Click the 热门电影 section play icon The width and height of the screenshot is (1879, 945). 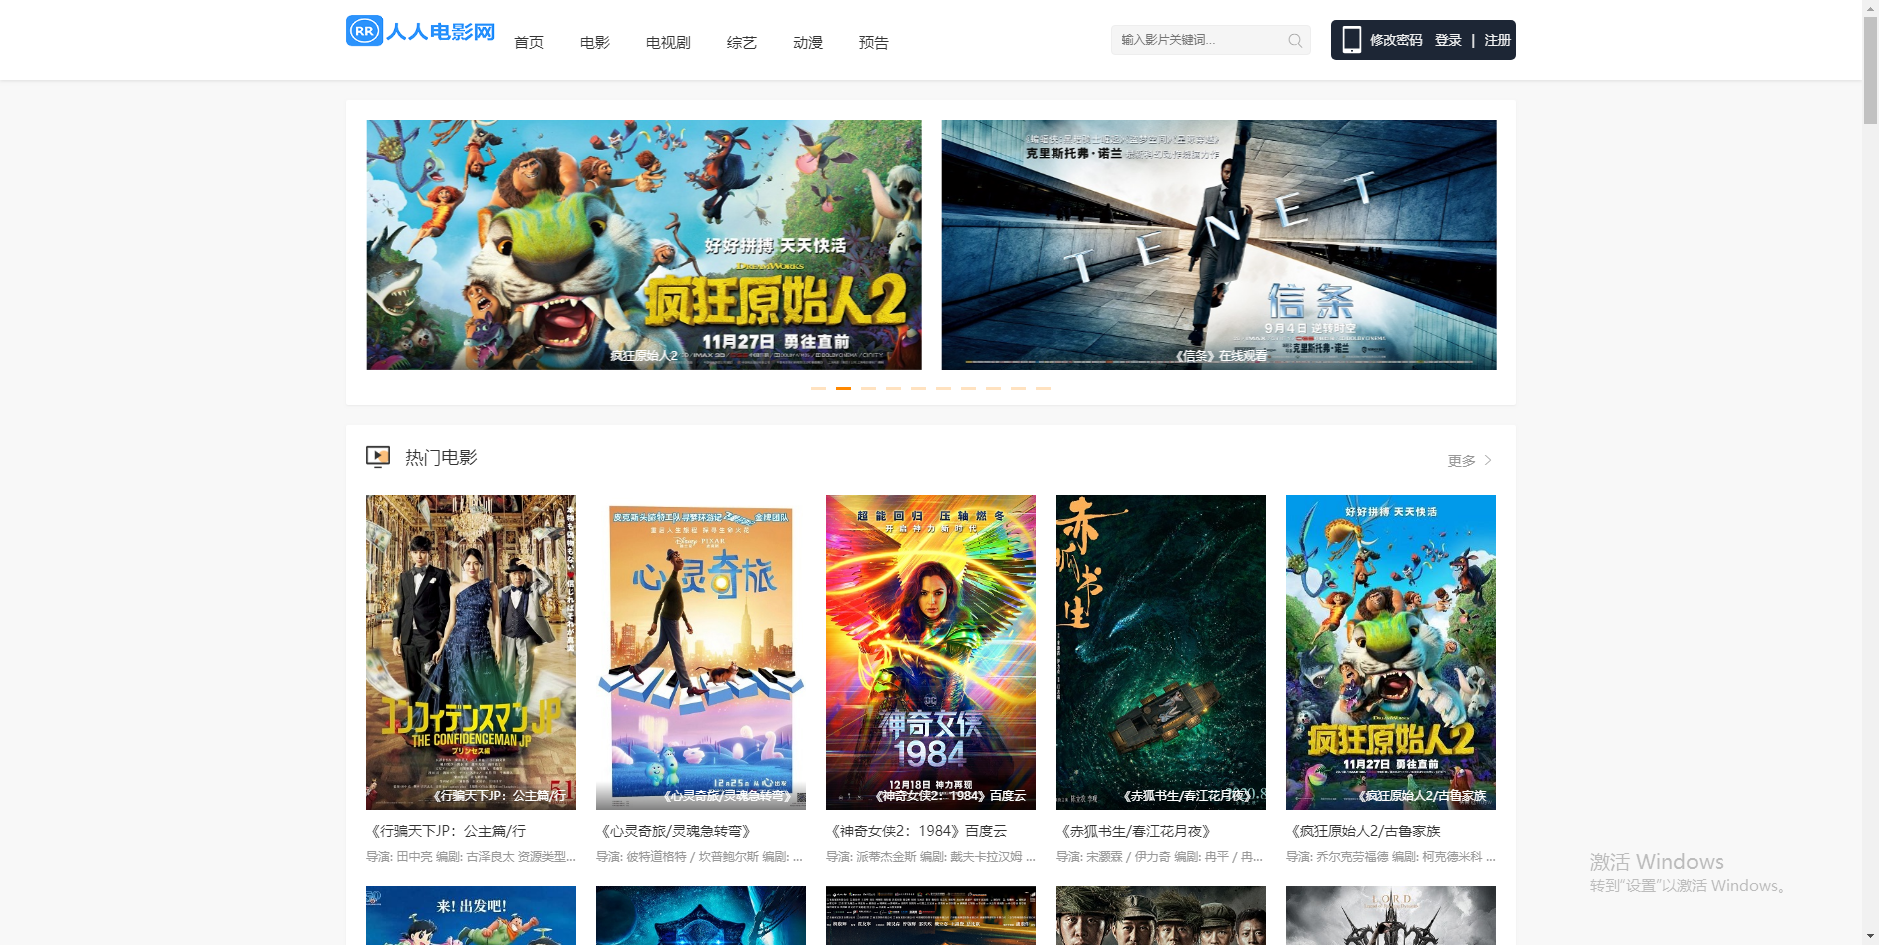click(378, 457)
